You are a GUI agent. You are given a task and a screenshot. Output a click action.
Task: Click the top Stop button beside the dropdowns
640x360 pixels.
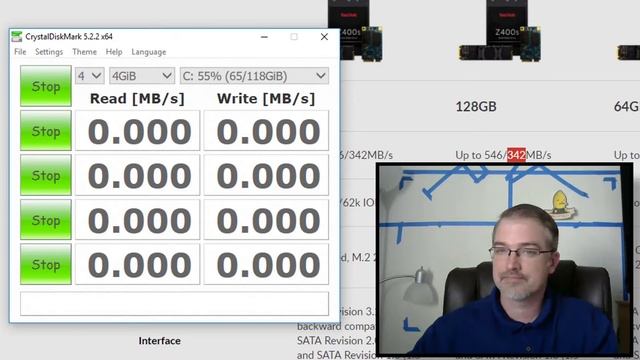46,86
